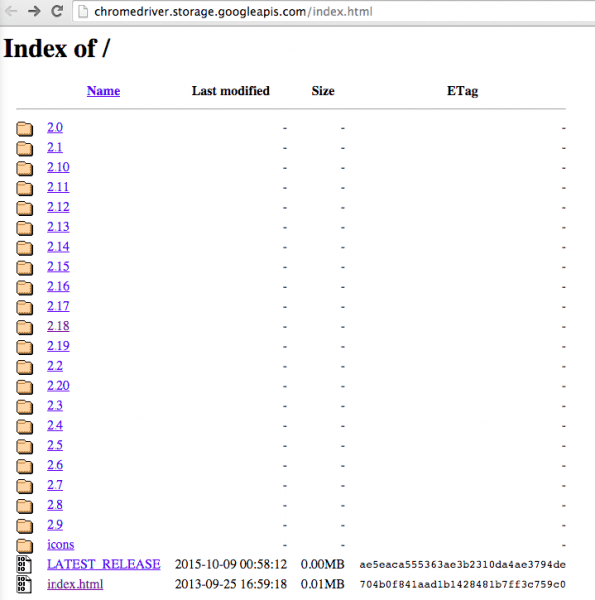Screen dimensions: 595x600
Task: Click the folder icon beside 2.14
Action: point(24,248)
